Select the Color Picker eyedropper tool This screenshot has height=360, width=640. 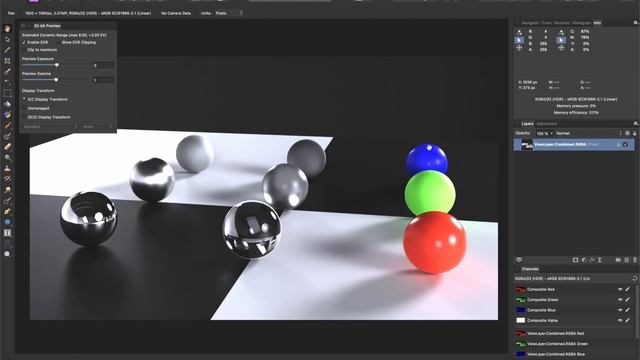tap(7, 50)
